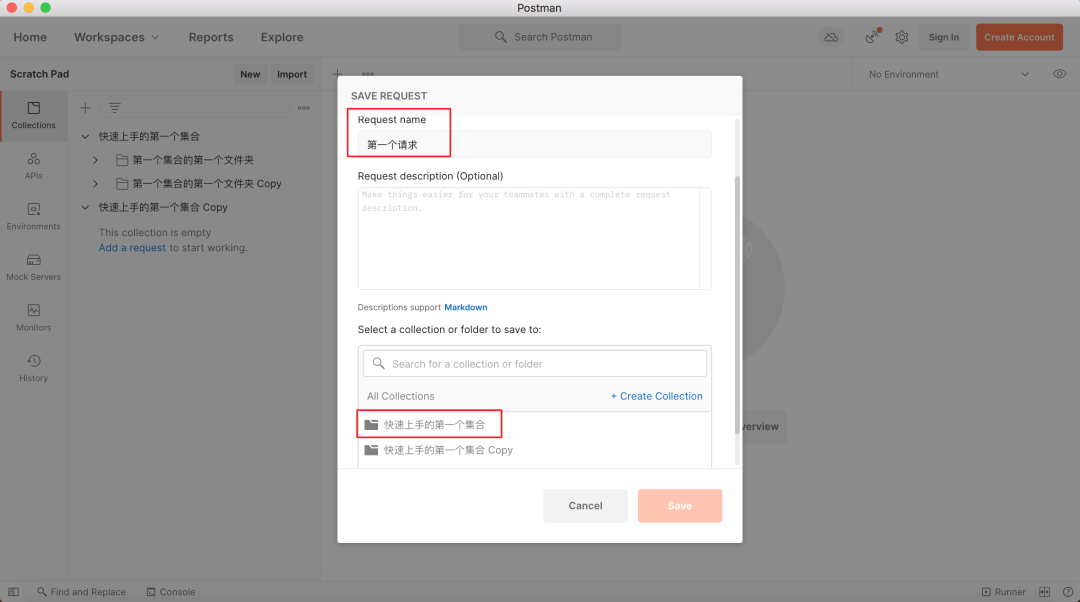Toggle the sidebar icon in status bar

[13, 592]
